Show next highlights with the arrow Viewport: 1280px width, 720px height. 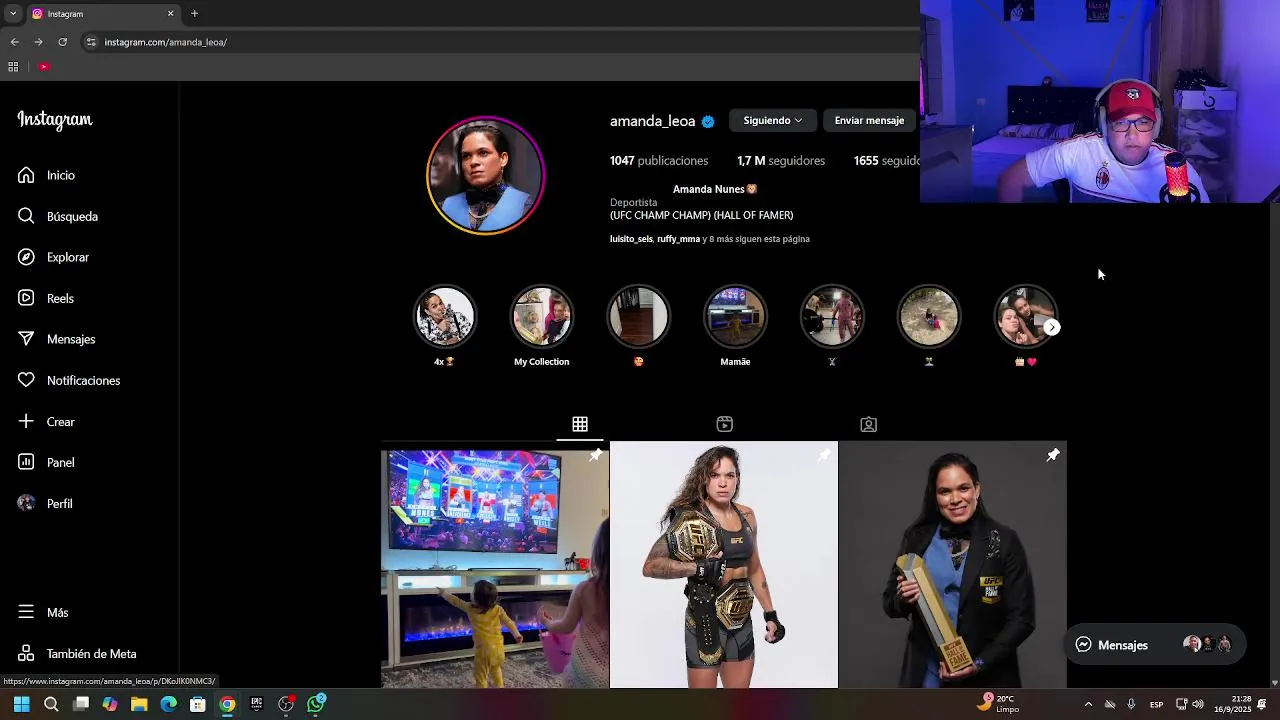pyautogui.click(x=1051, y=327)
